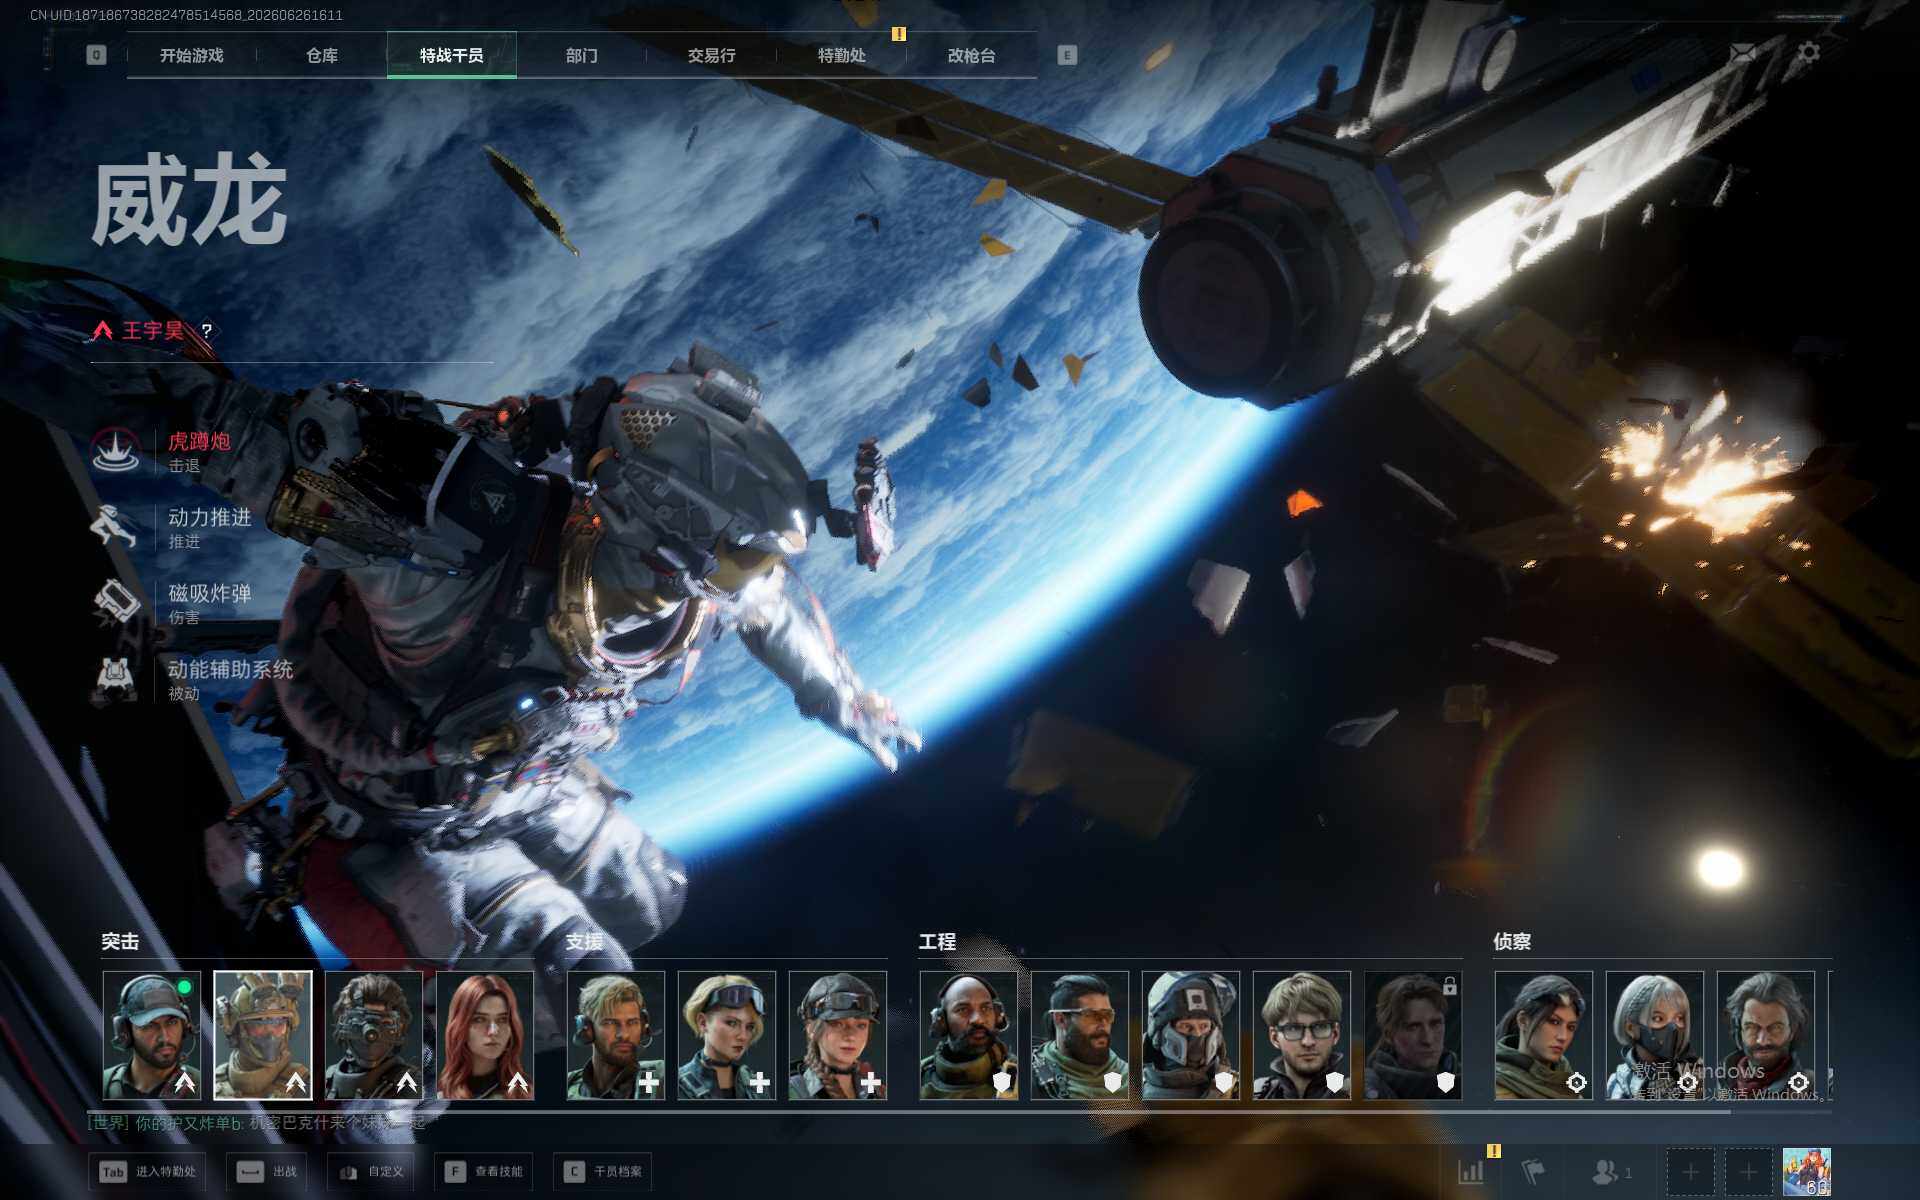Open the settings gear icon
The height and width of the screenshot is (1200, 1920).
click(x=1808, y=52)
